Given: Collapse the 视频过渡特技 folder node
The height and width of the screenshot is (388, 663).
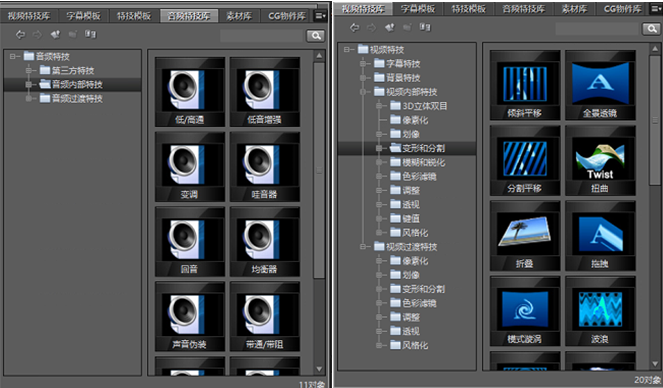Looking at the screenshot, I should [363, 246].
